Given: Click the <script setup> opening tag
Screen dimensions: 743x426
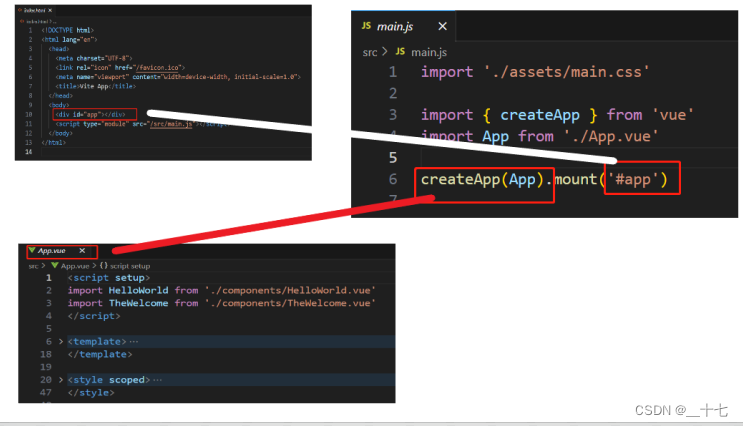Looking at the screenshot, I should (109, 278).
